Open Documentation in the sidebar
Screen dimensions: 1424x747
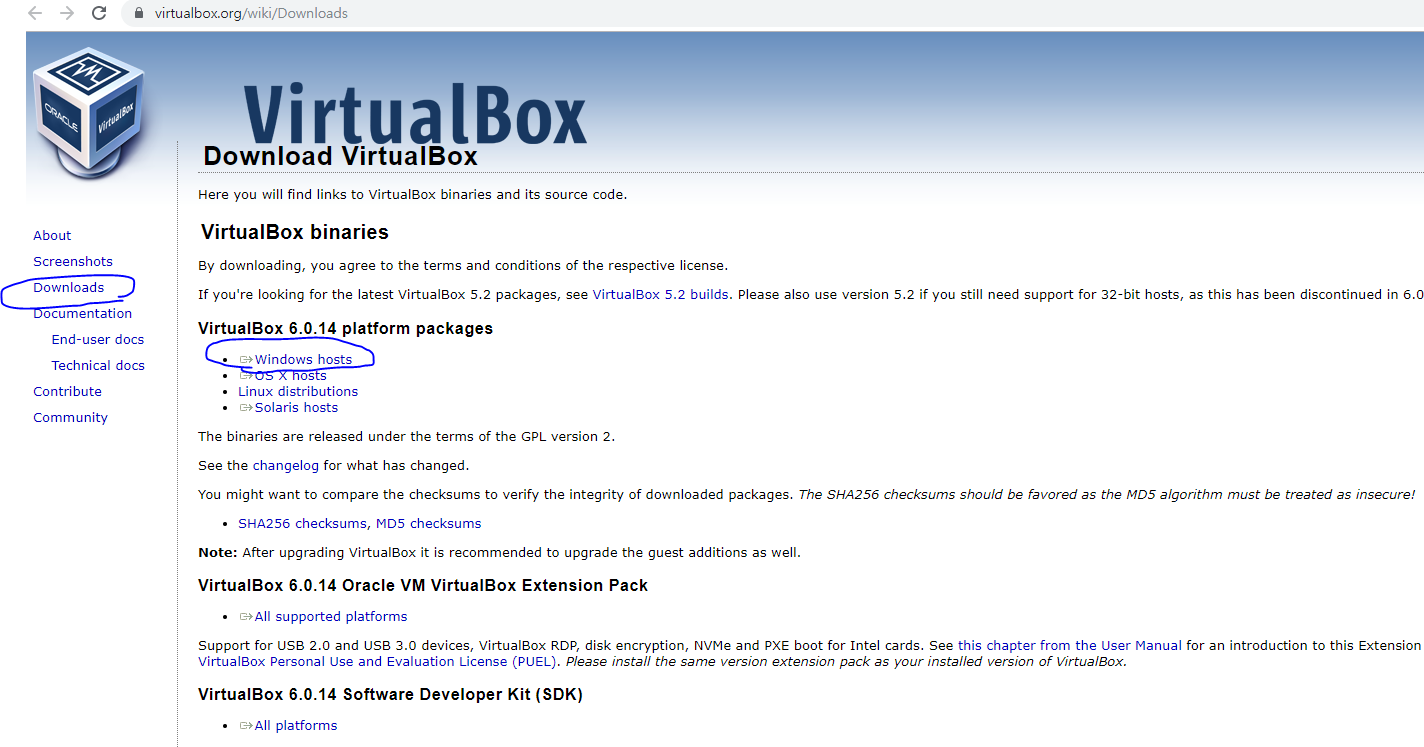pyautogui.click(x=83, y=313)
